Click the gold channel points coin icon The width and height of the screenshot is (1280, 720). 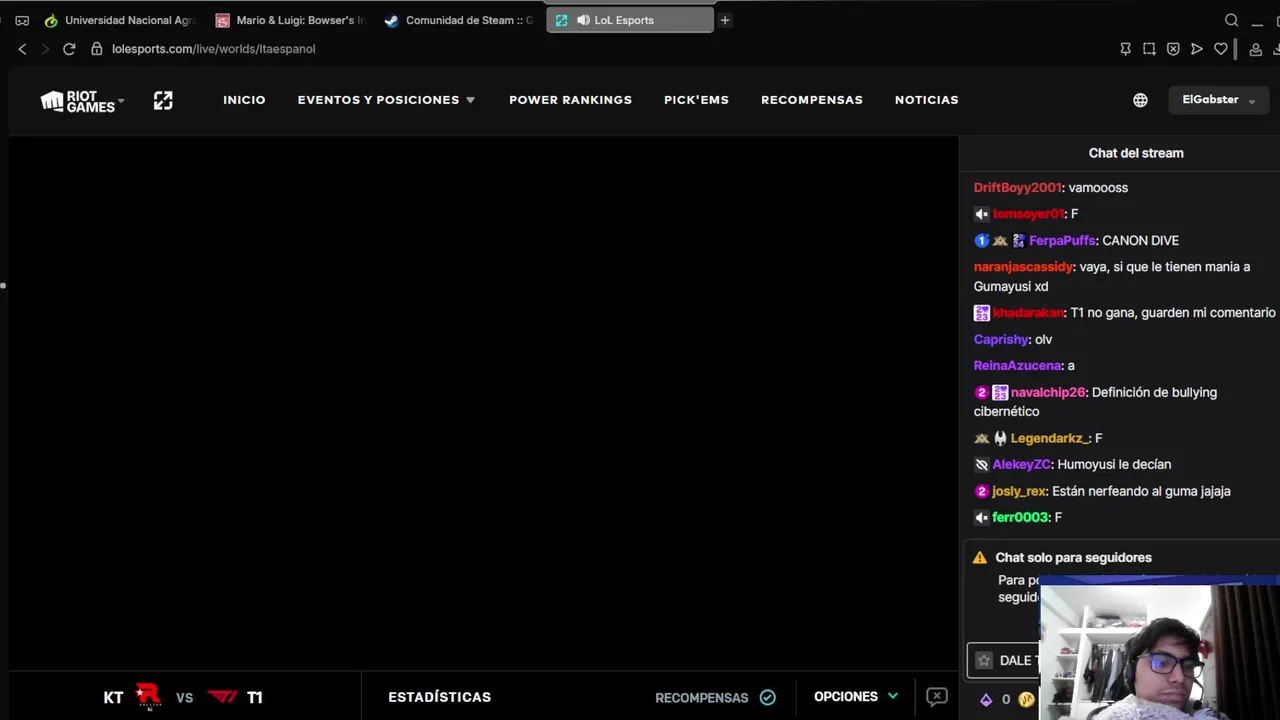pos(1026,700)
